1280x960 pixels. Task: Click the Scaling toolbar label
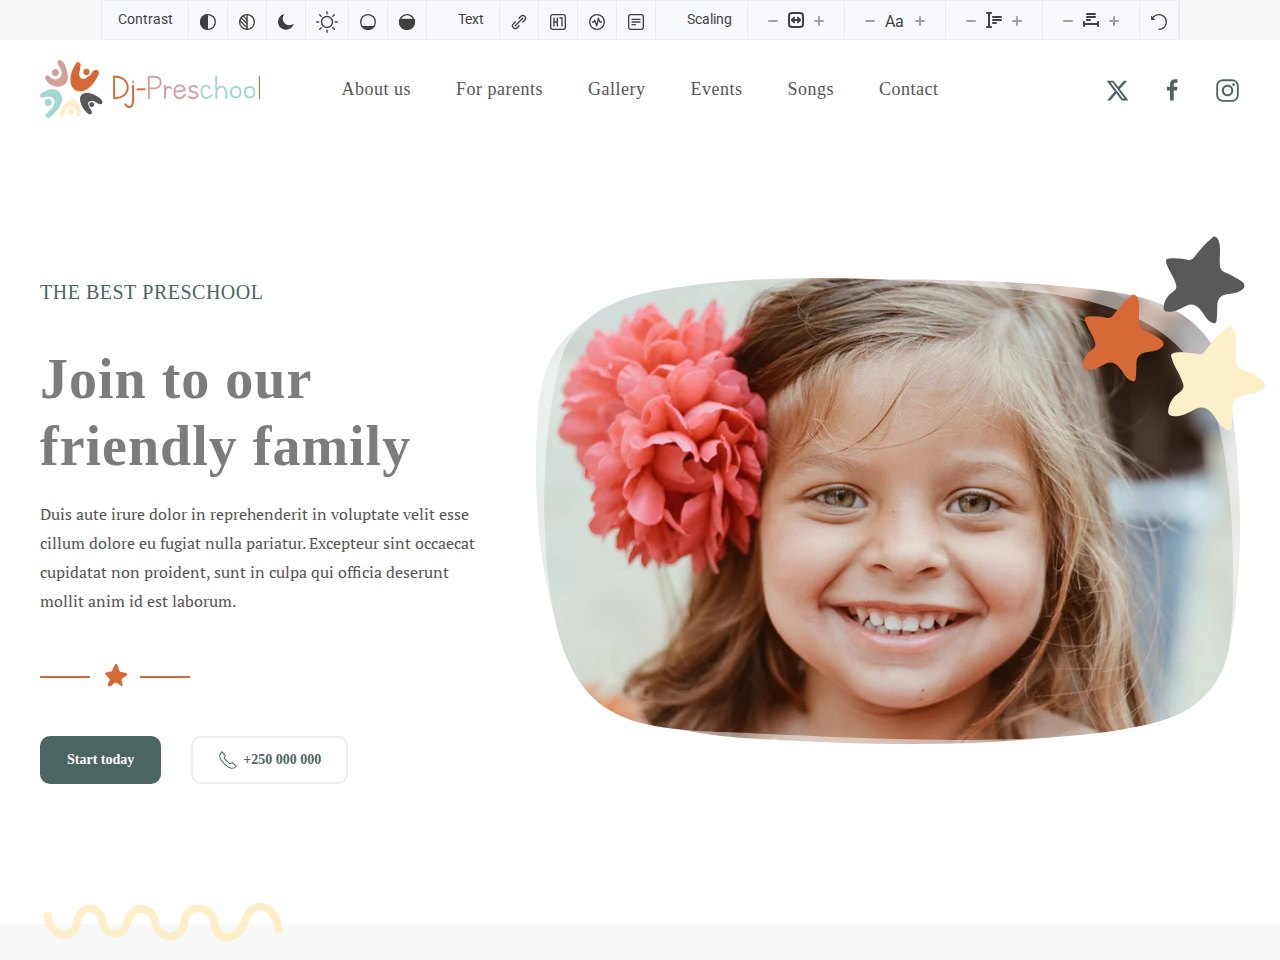point(709,19)
